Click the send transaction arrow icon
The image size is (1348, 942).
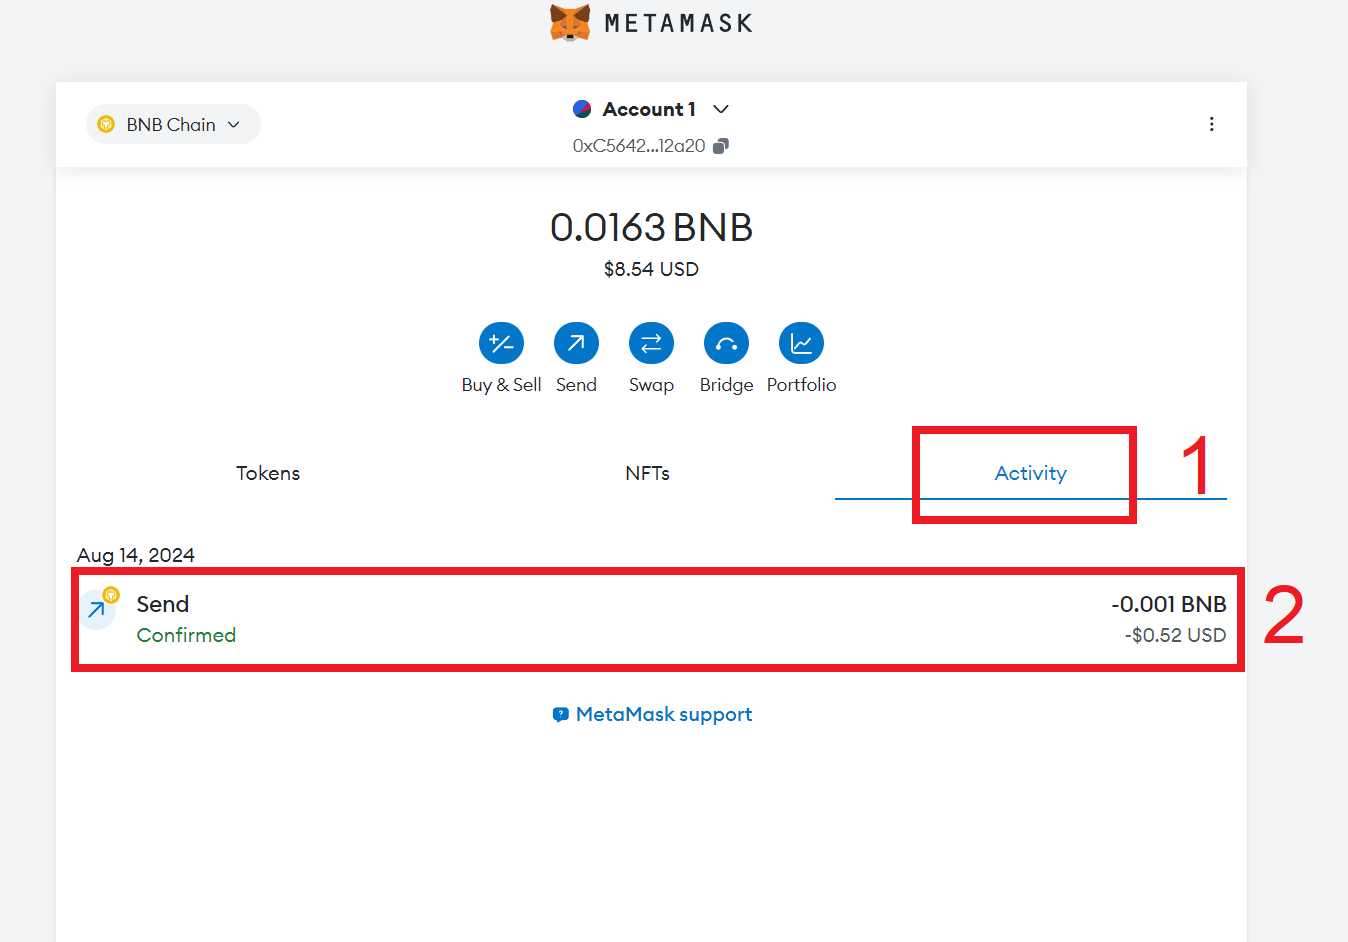tap(98, 609)
